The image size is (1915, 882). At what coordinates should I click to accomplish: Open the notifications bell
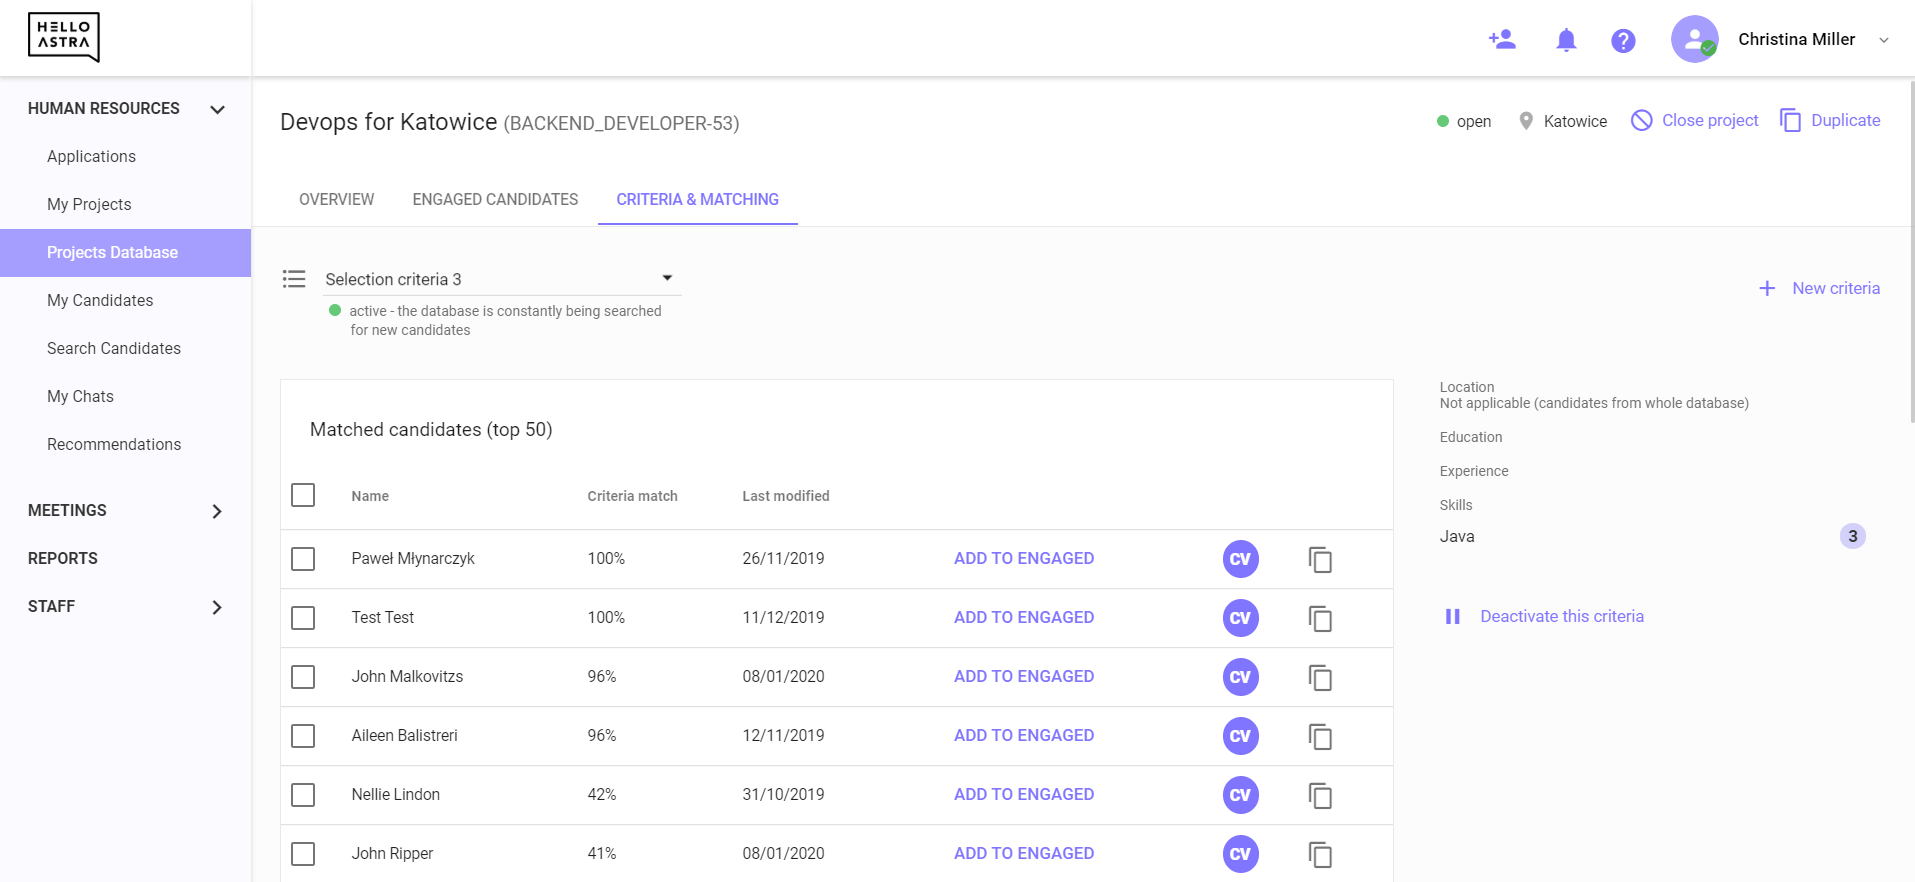1566,40
